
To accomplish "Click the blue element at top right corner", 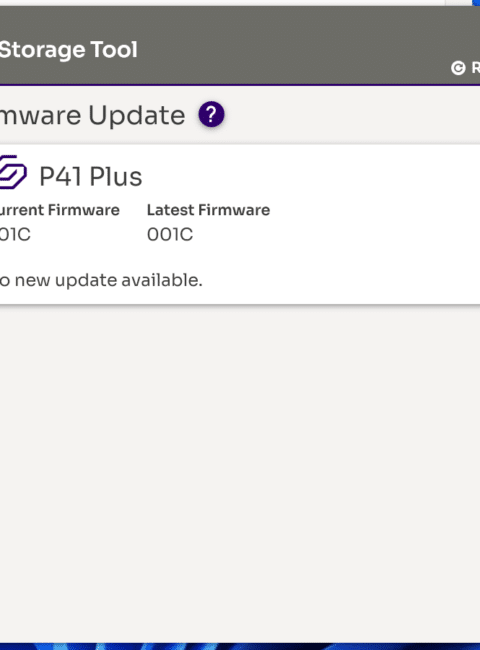I will click(x=476, y=2).
